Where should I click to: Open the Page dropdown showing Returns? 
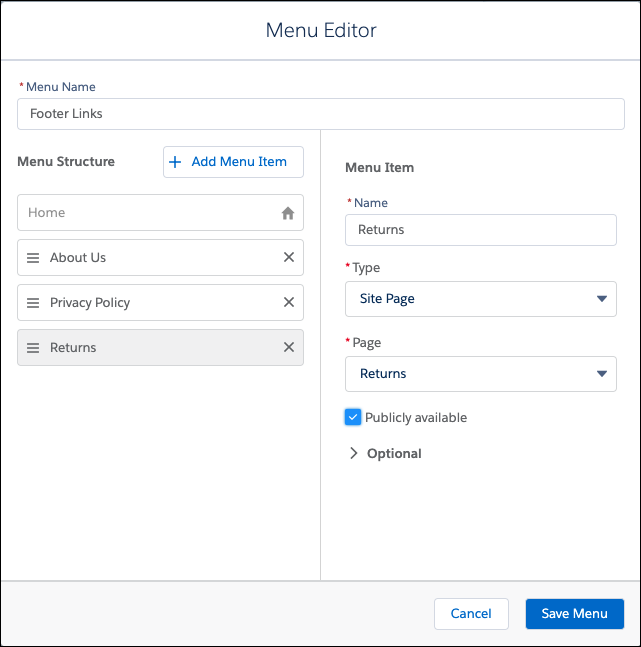(481, 374)
